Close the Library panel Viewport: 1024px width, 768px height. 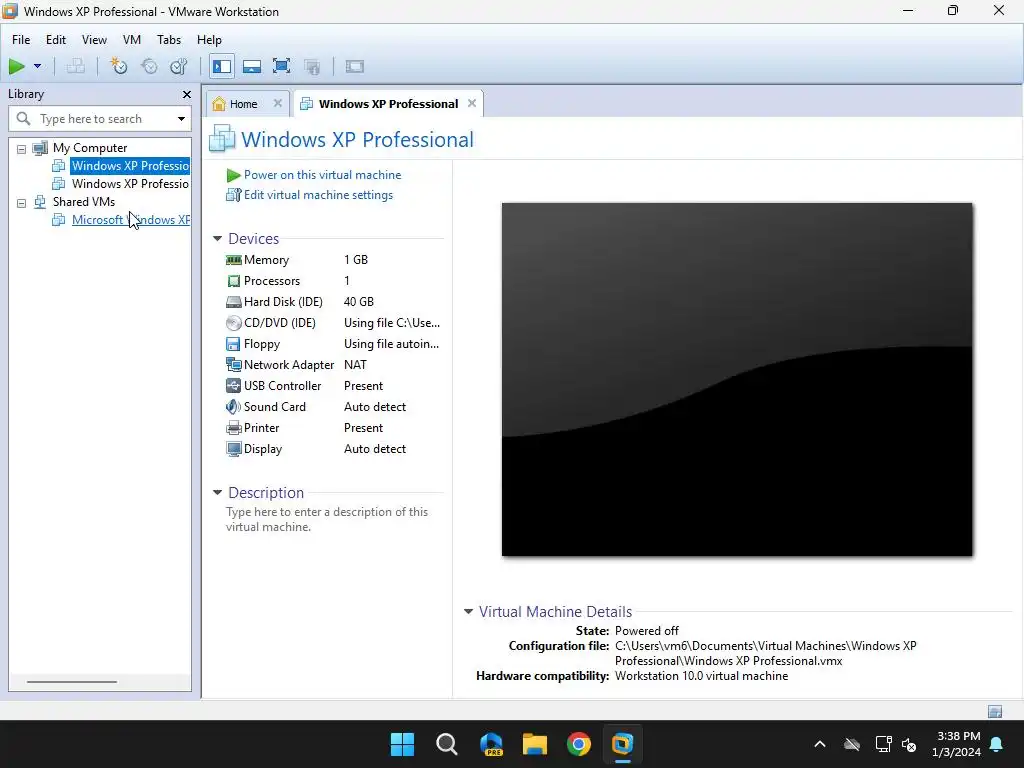(x=187, y=95)
